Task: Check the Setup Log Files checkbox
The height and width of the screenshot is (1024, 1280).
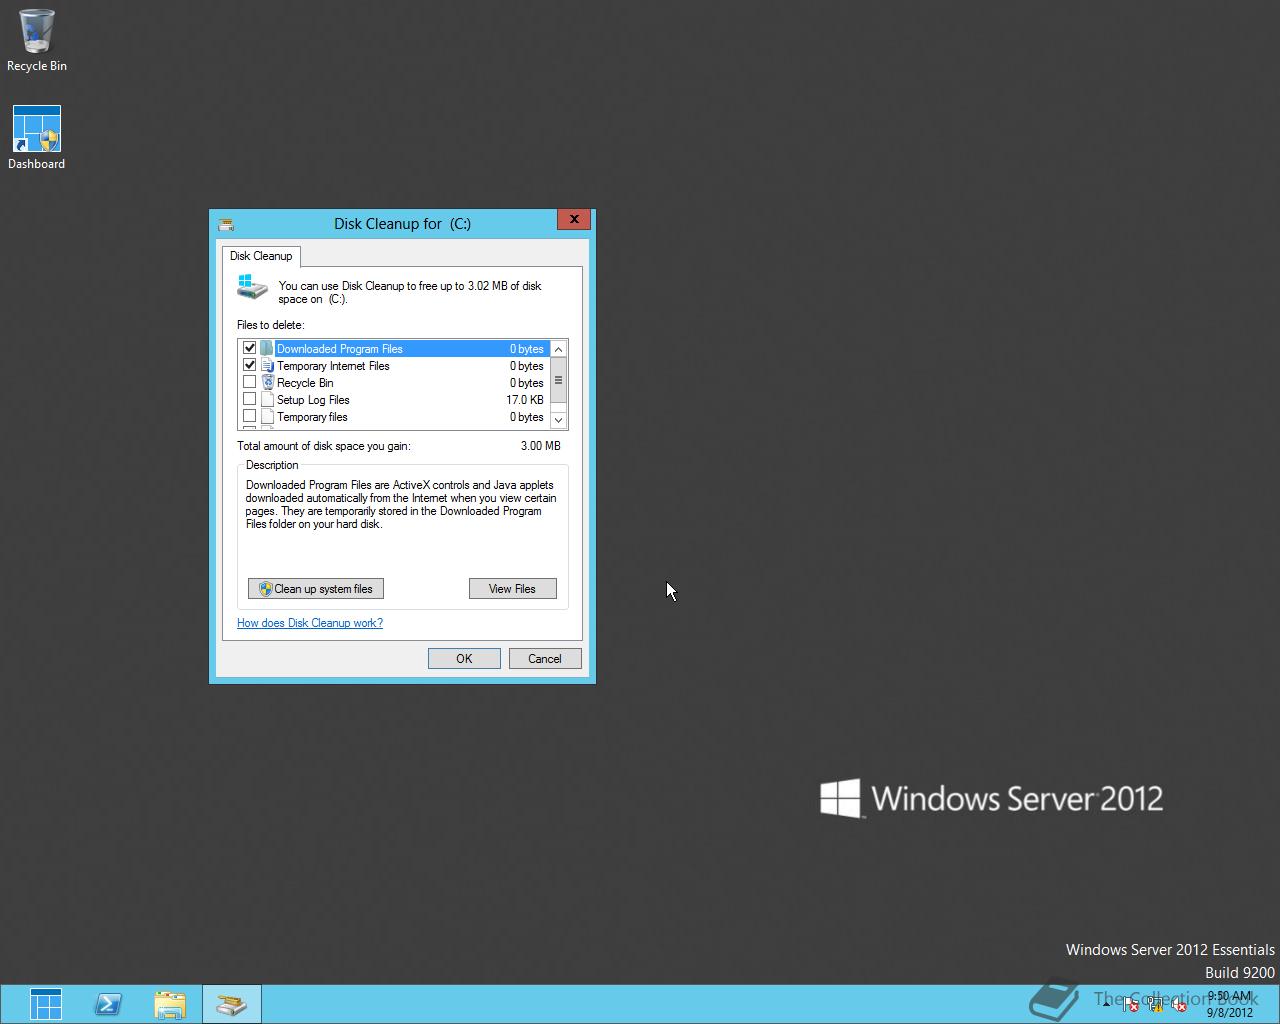Action: (x=250, y=399)
